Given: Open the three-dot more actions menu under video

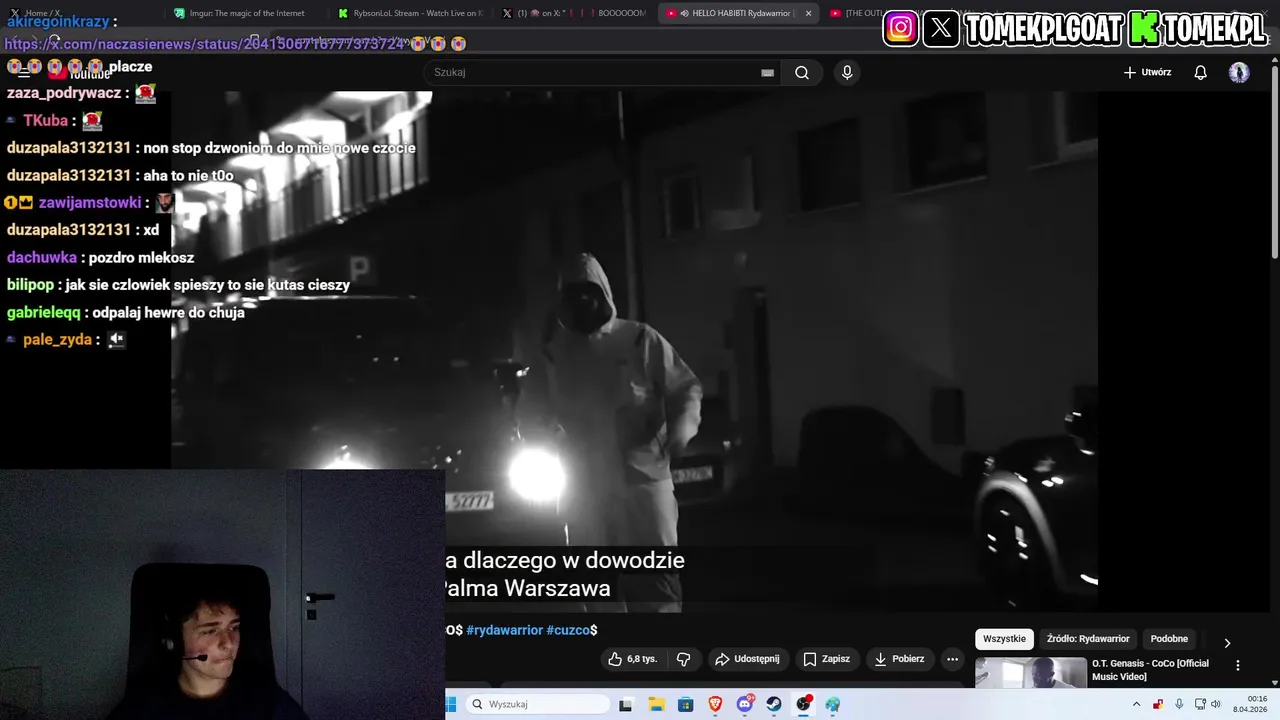Looking at the screenshot, I should click(x=952, y=659).
